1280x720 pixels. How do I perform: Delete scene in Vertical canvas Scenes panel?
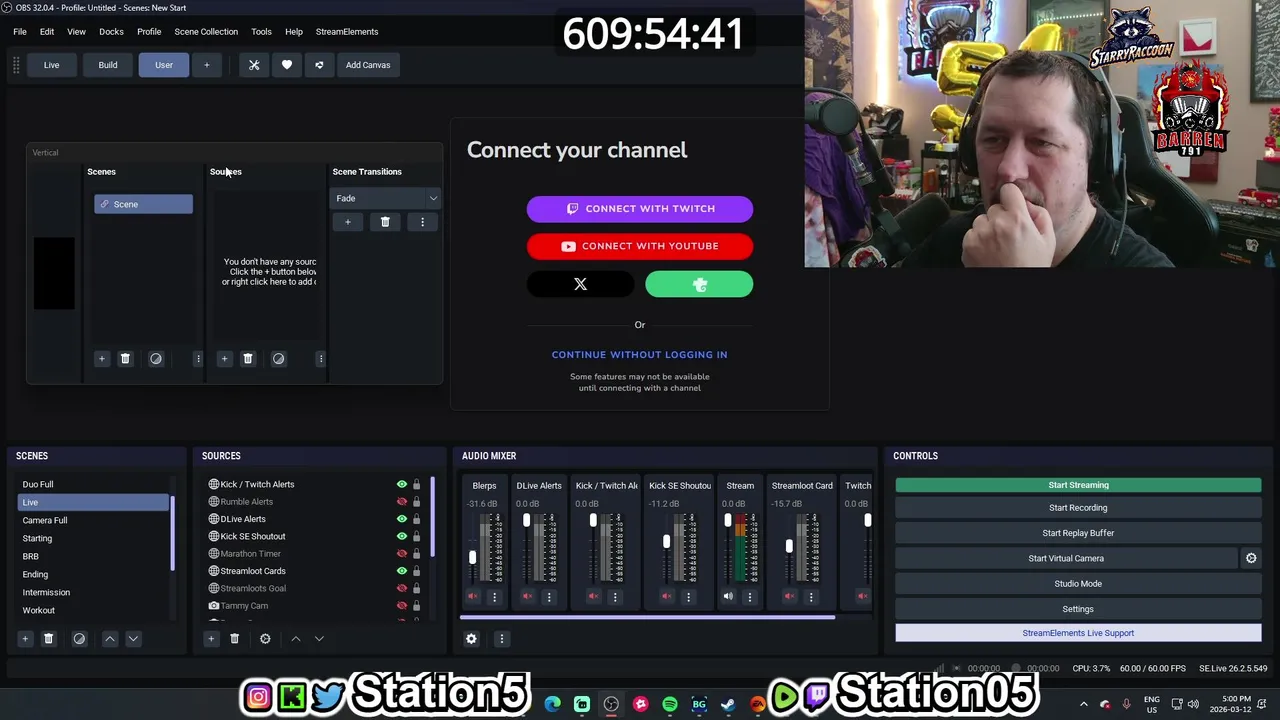pyautogui.click(x=125, y=358)
